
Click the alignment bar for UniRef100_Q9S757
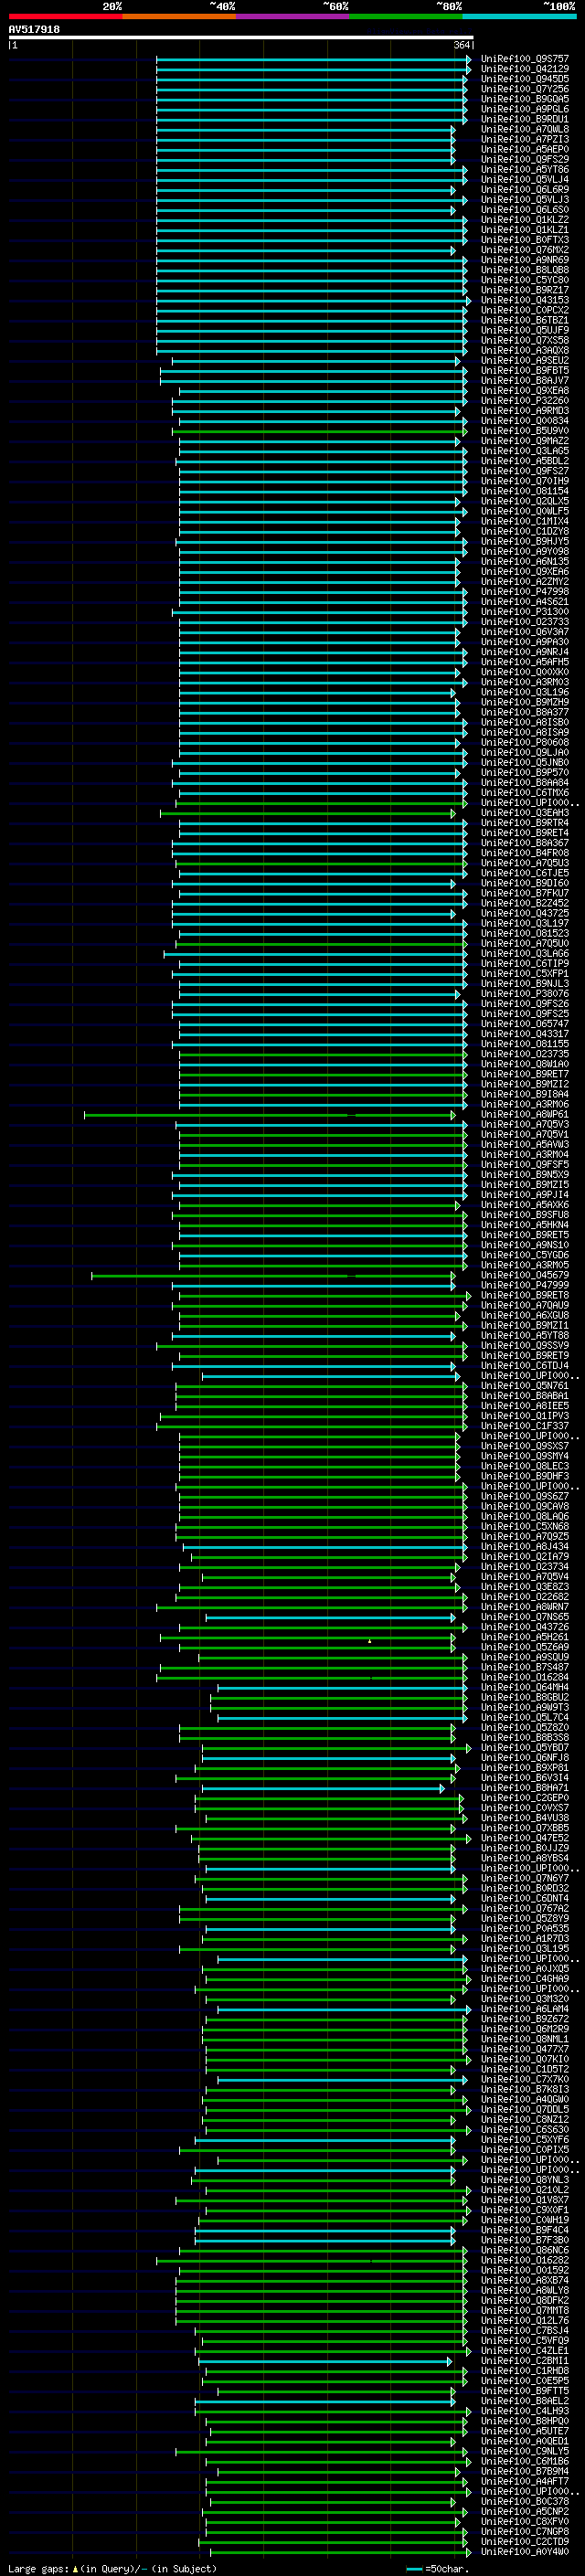click(313, 60)
